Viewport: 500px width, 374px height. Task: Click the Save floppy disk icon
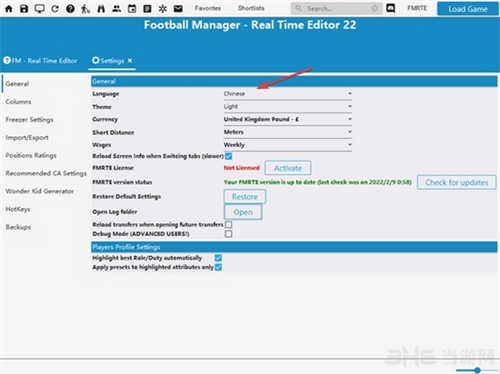click(24, 9)
